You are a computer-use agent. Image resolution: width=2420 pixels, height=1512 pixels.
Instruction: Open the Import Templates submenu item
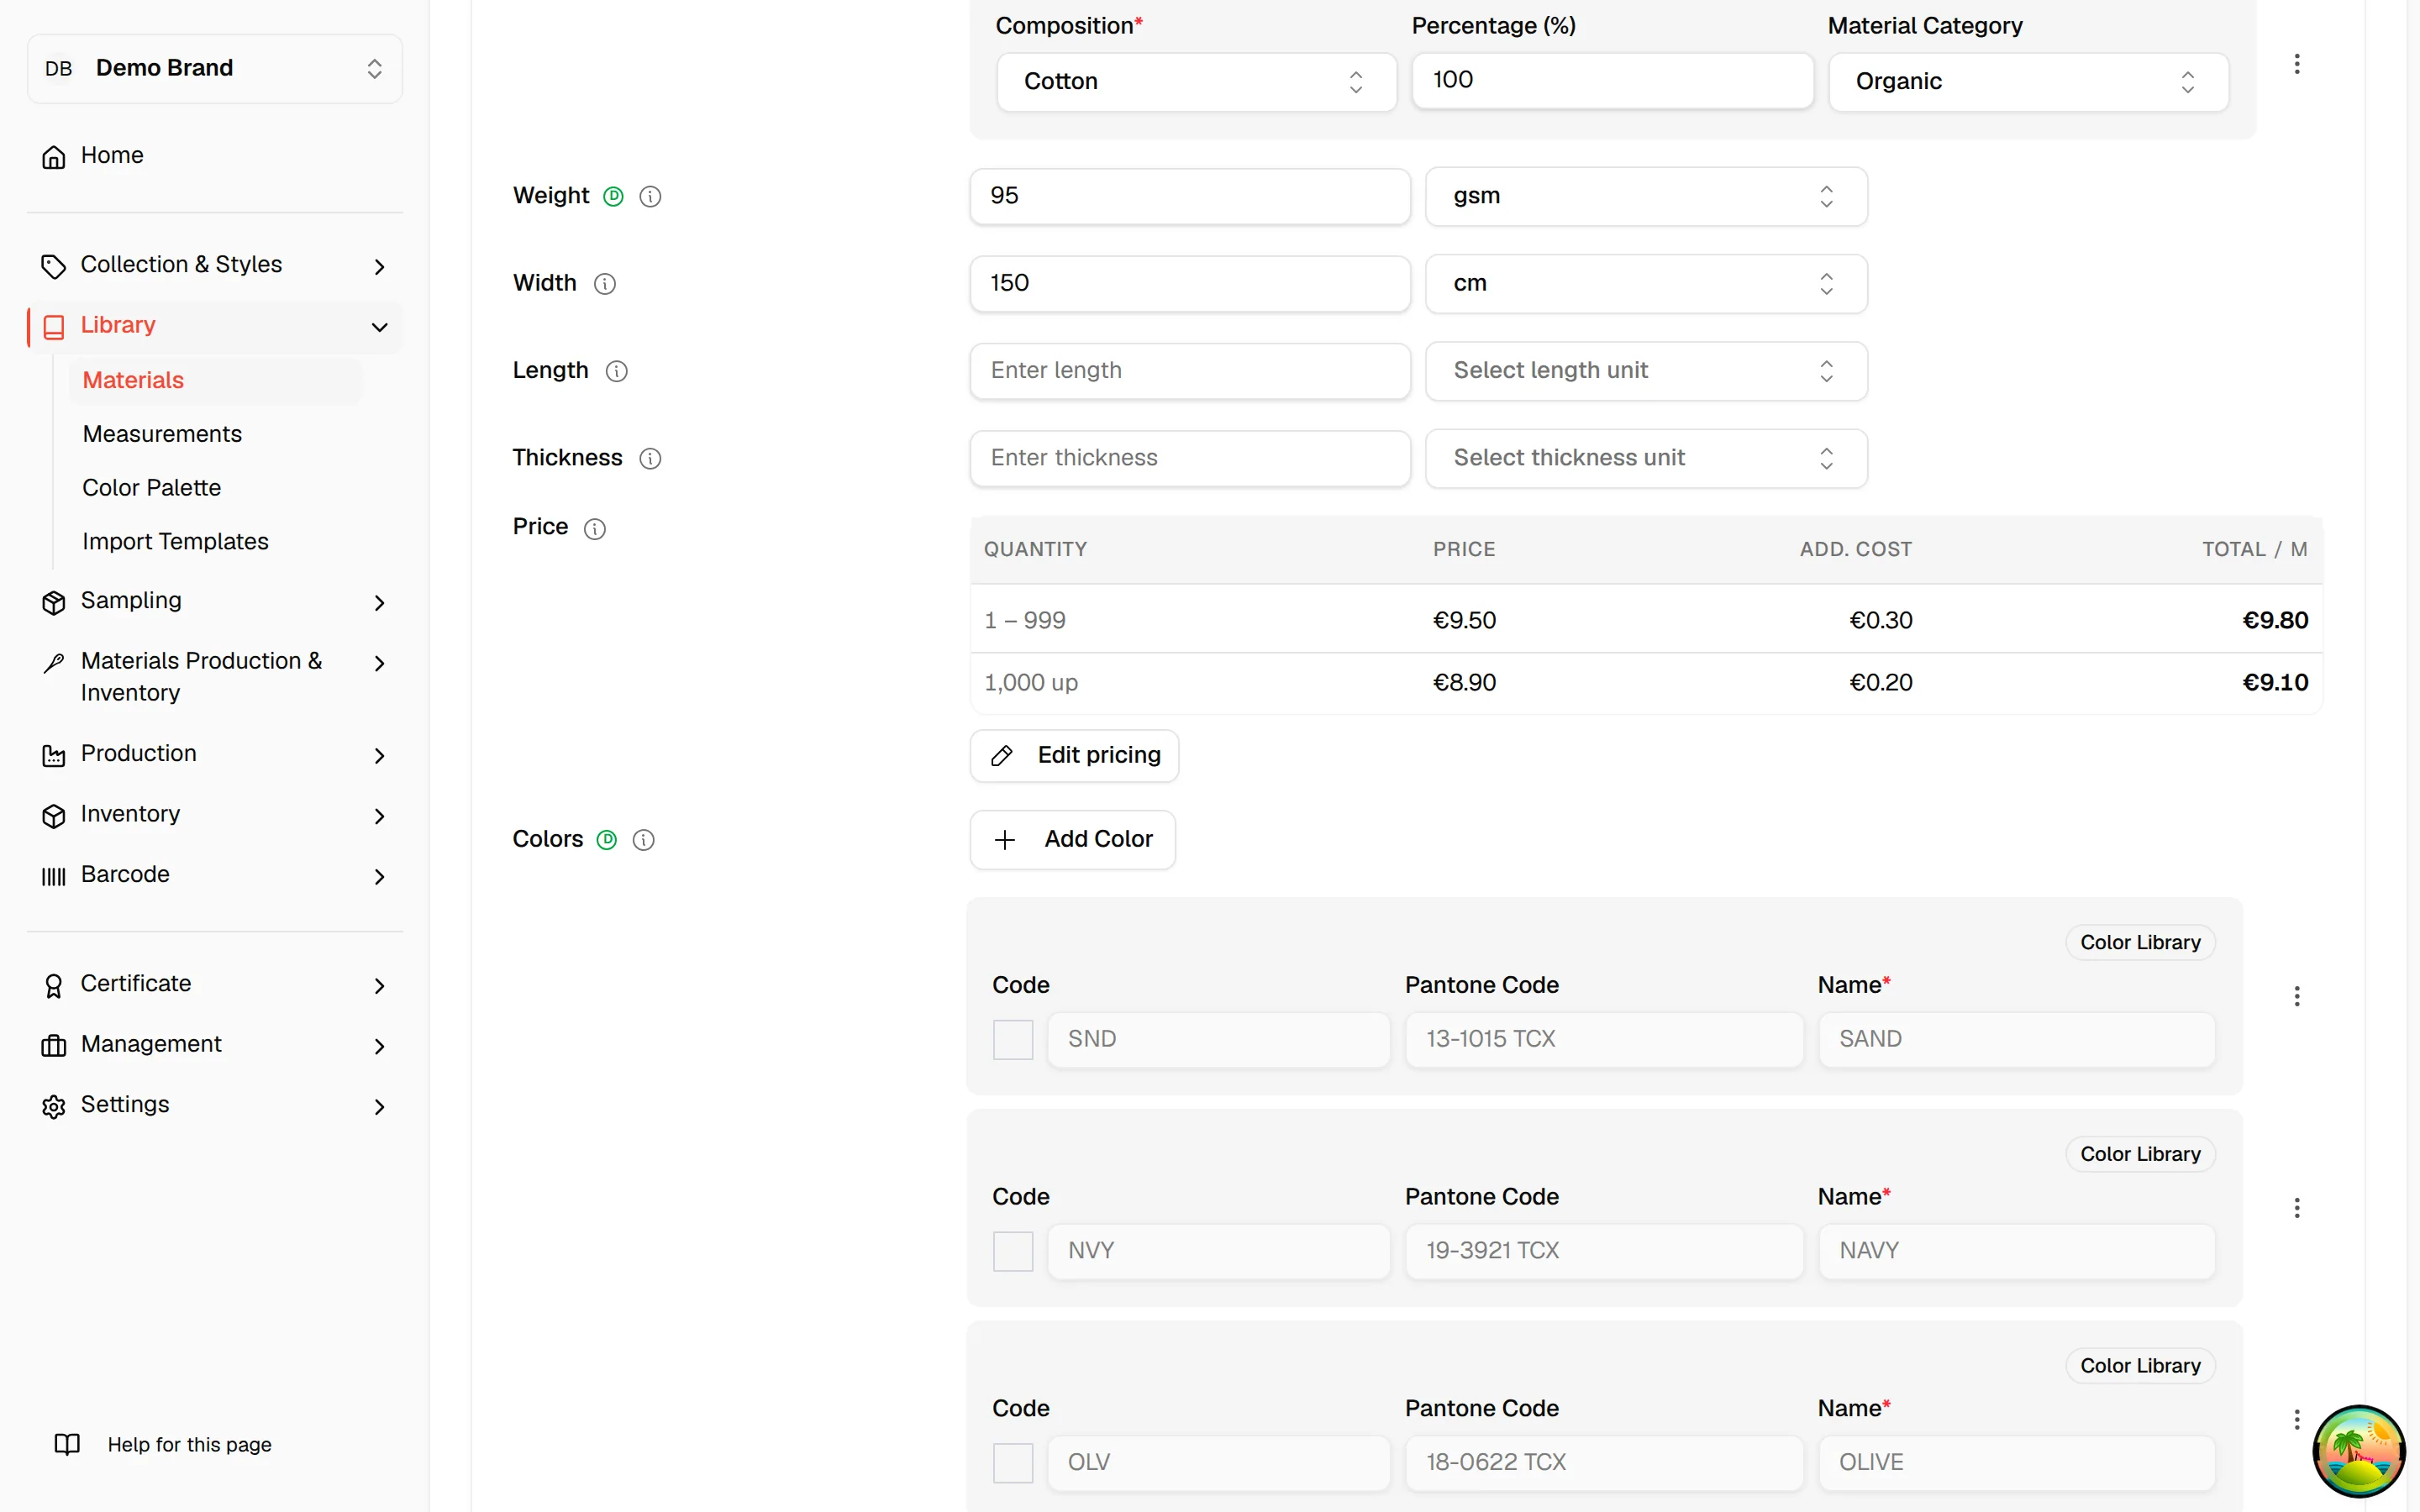pos(215,542)
